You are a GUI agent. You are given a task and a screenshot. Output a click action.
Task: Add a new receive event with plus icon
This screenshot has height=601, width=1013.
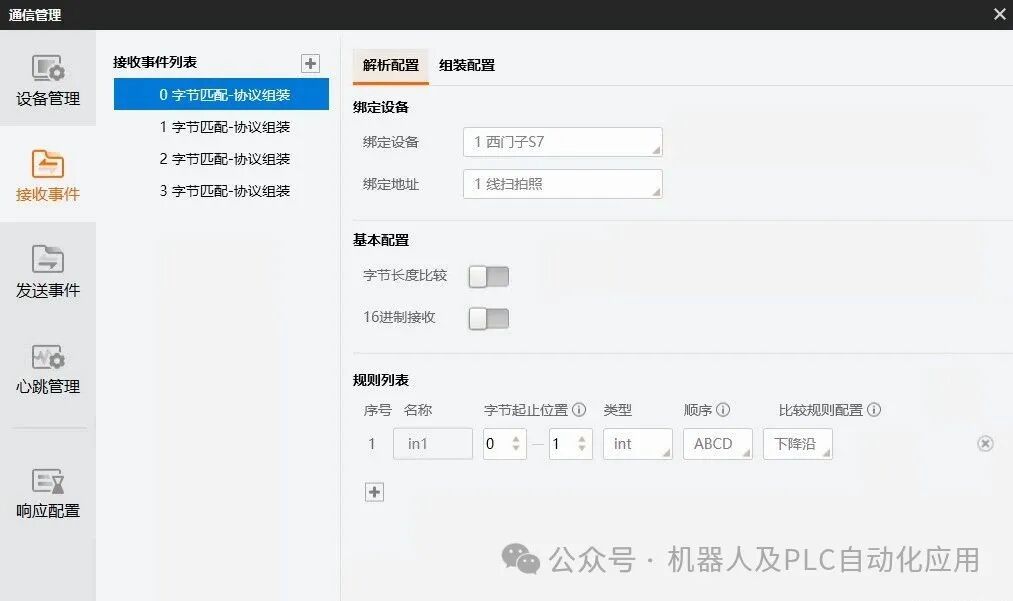click(x=310, y=63)
